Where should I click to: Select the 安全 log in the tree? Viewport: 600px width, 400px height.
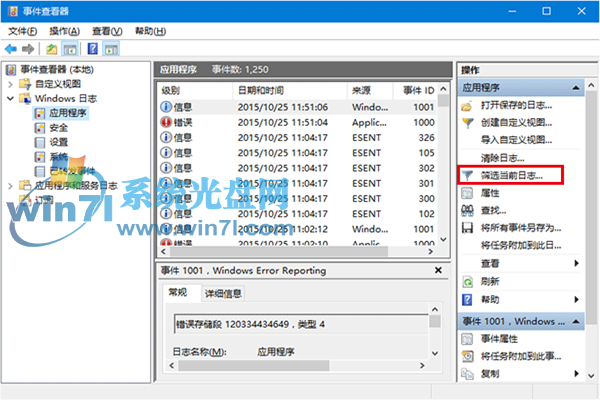59,128
